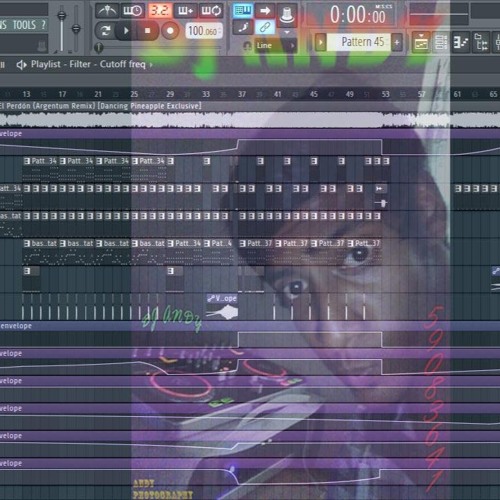Arm recording with the record button
Viewport: 500px width, 500px height.
[x=170, y=31]
